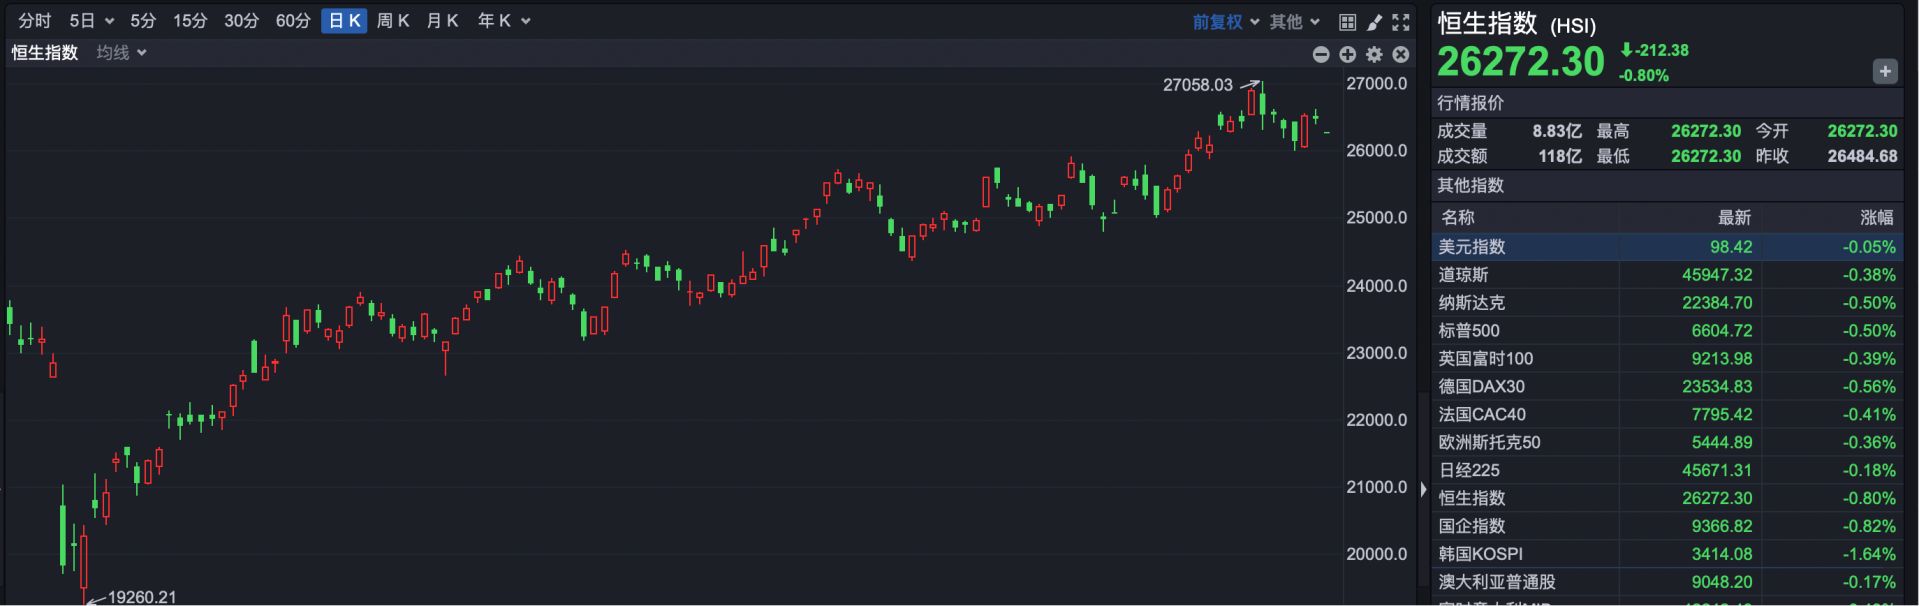This screenshot has width=1919, height=606.
Task: Switch to the 分时 intraday tab
Action: [x=35, y=21]
